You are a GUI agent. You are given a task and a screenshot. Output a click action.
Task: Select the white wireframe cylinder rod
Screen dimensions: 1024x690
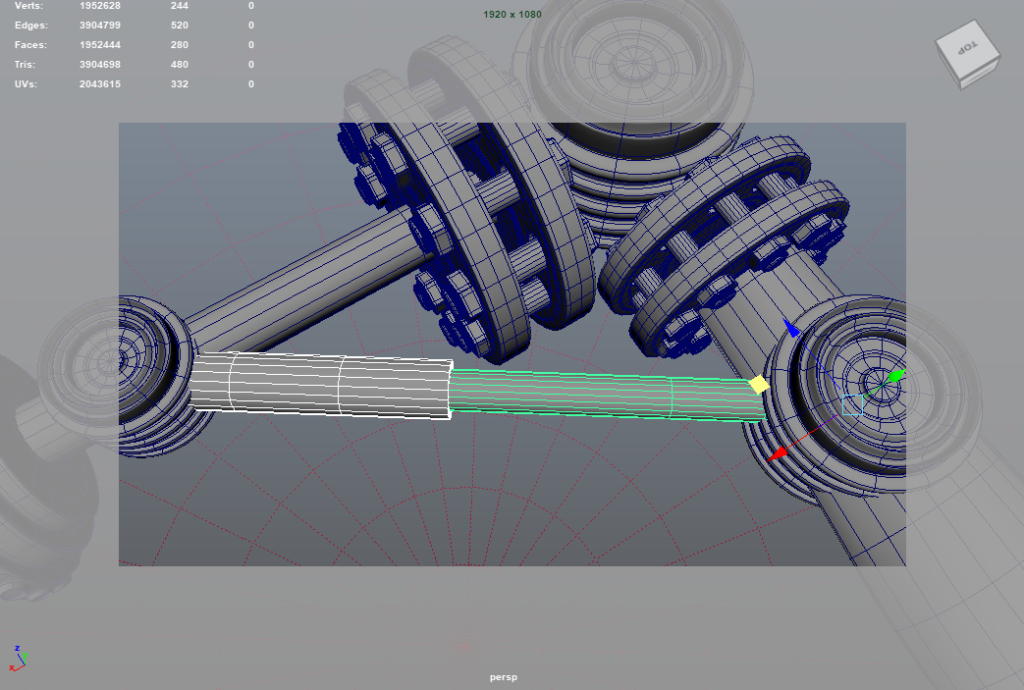click(321, 384)
